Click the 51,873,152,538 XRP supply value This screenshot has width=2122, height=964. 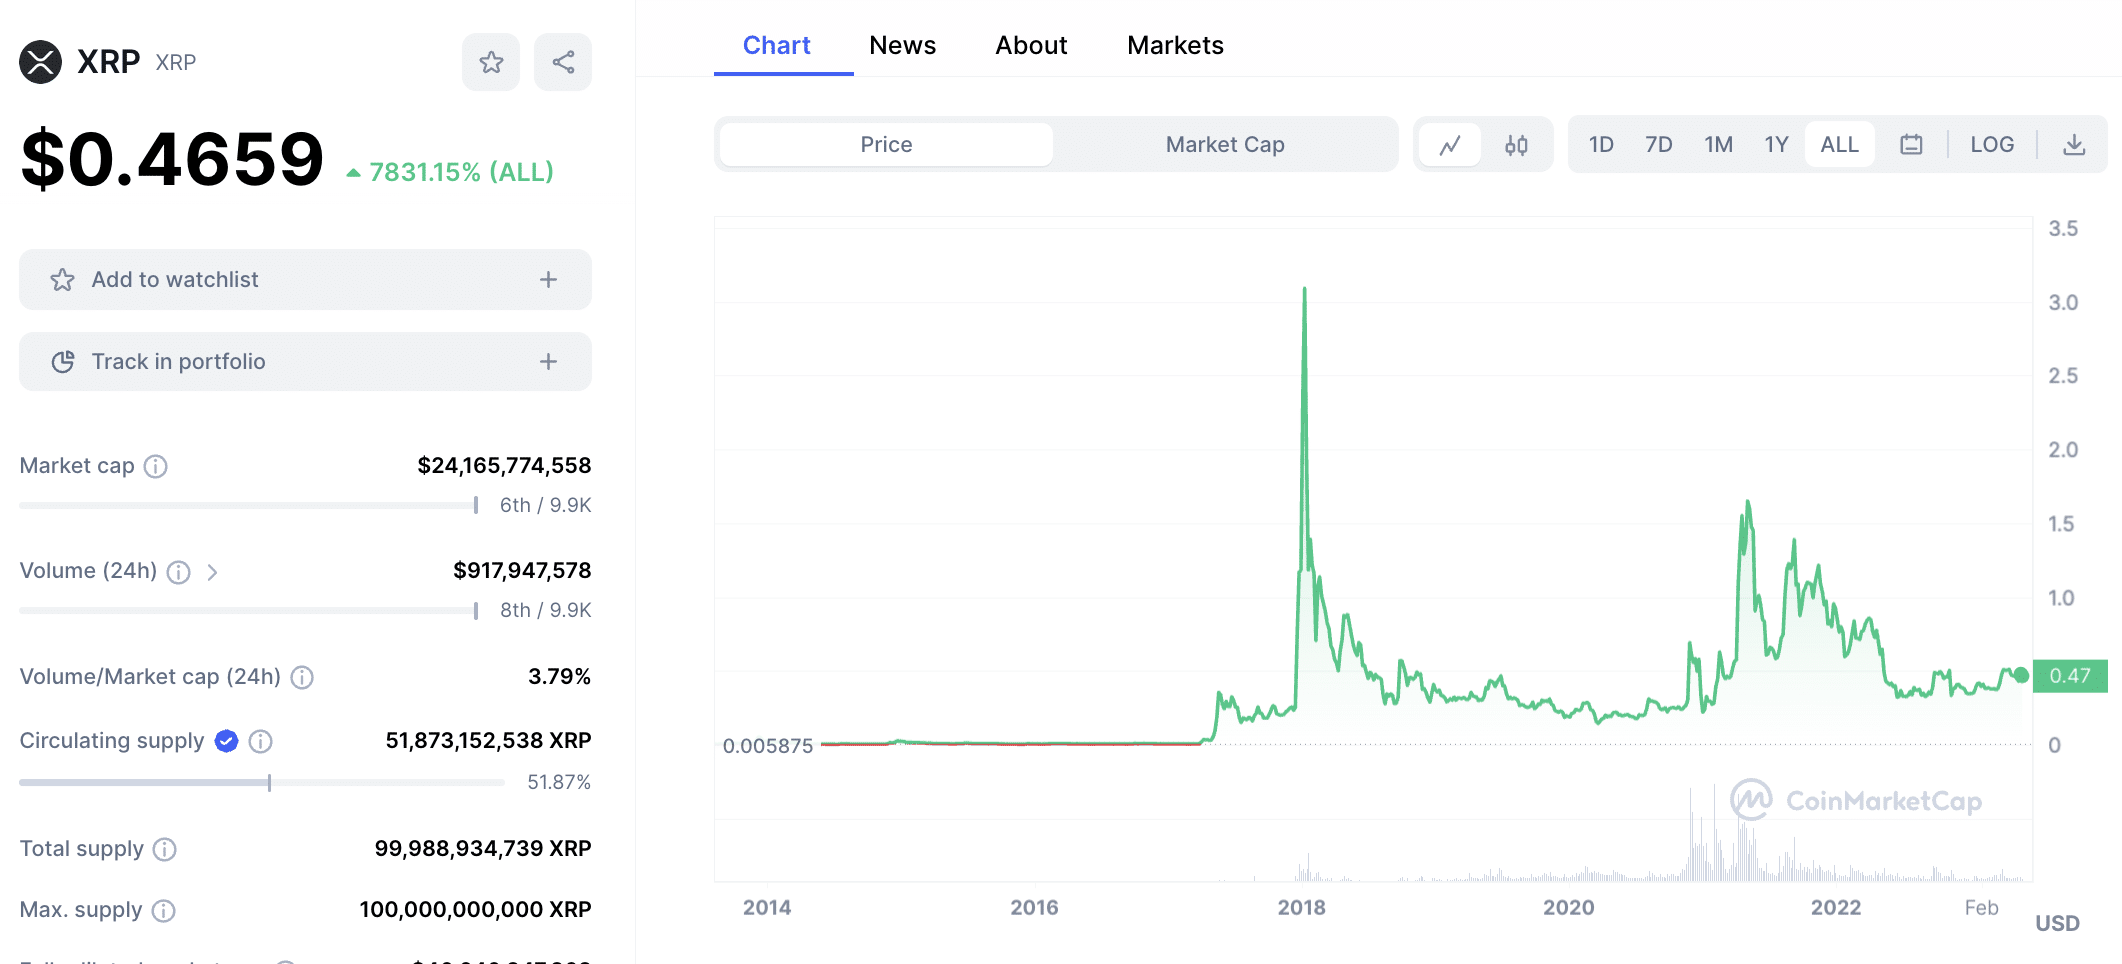488,741
